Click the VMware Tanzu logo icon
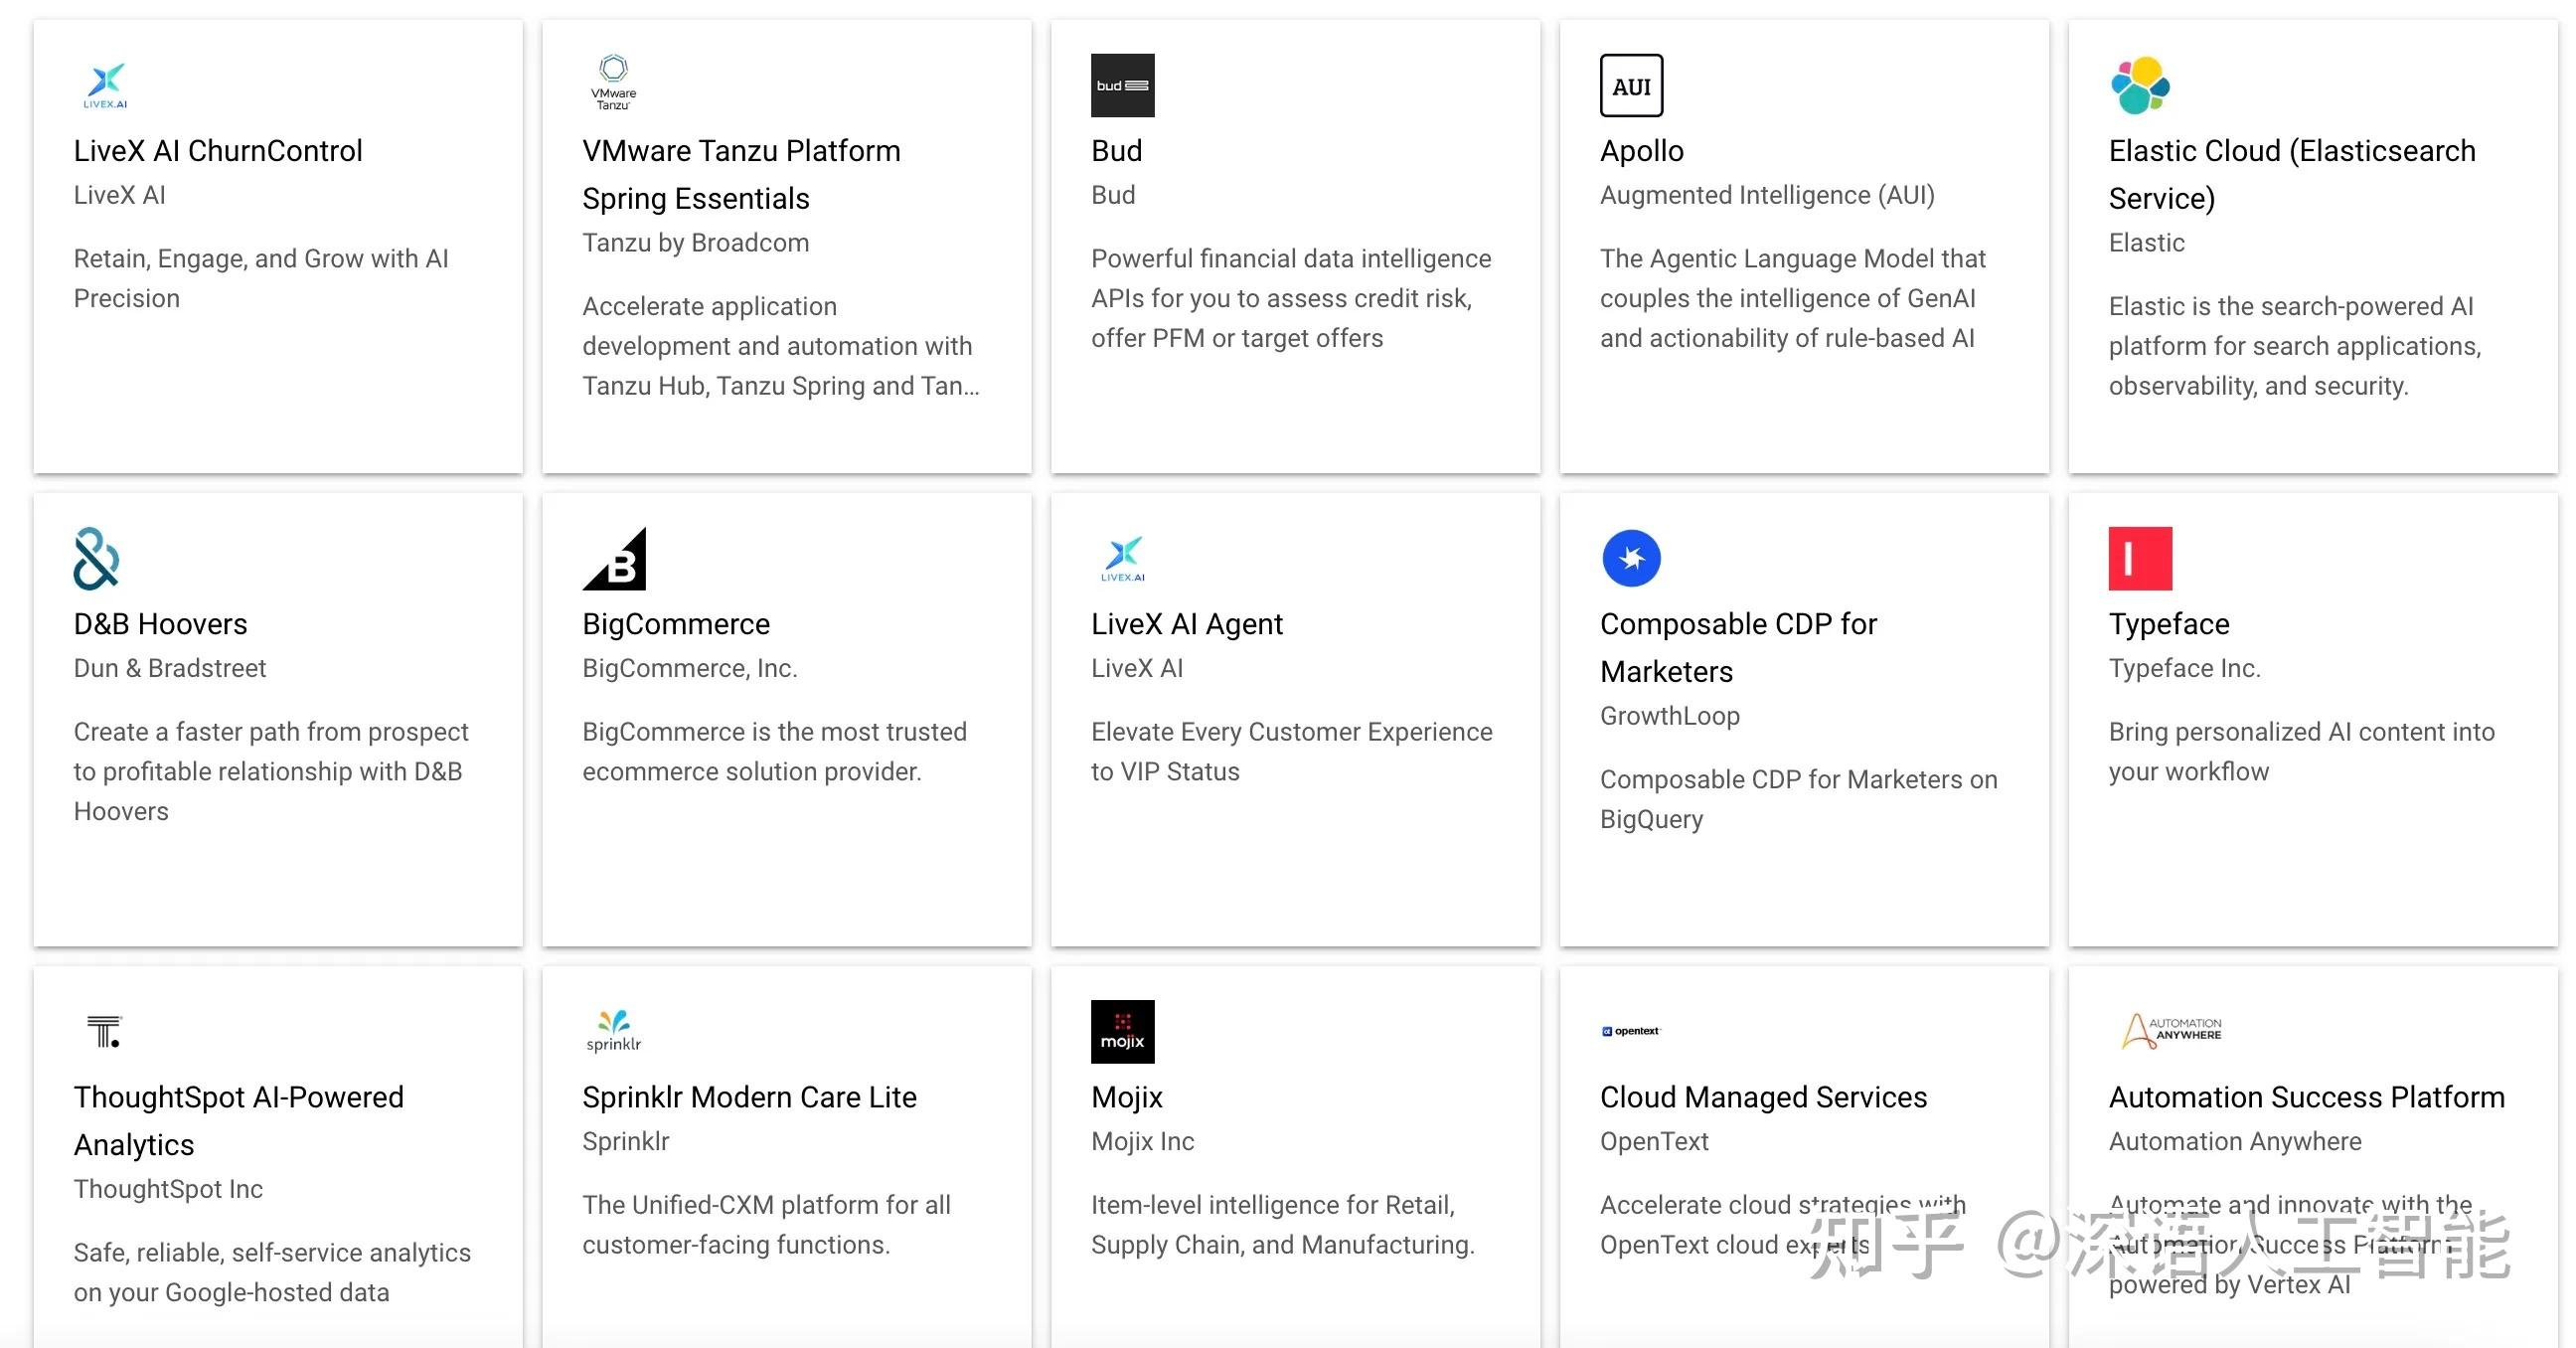Image resolution: width=2576 pixels, height=1348 pixels. click(613, 83)
